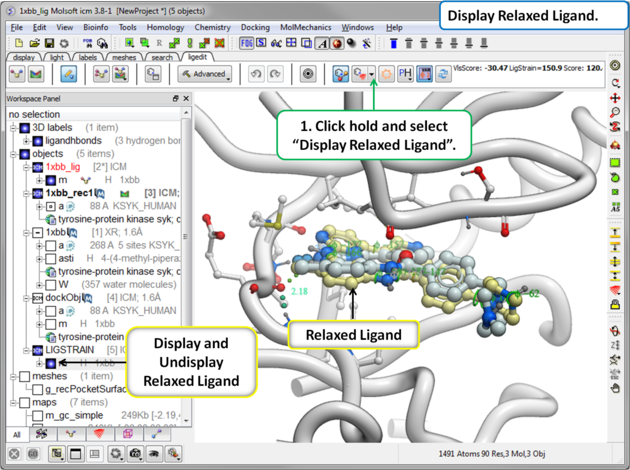Click the red triangle tab at panel bottom
Image resolution: width=630 pixels, height=470 pixels.
pyautogui.click(x=98, y=434)
